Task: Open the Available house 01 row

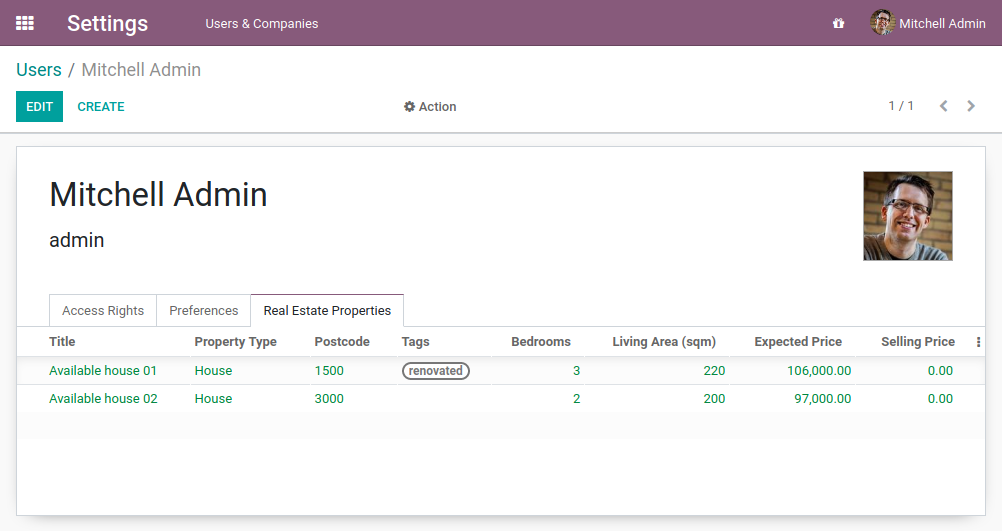Action: (103, 371)
